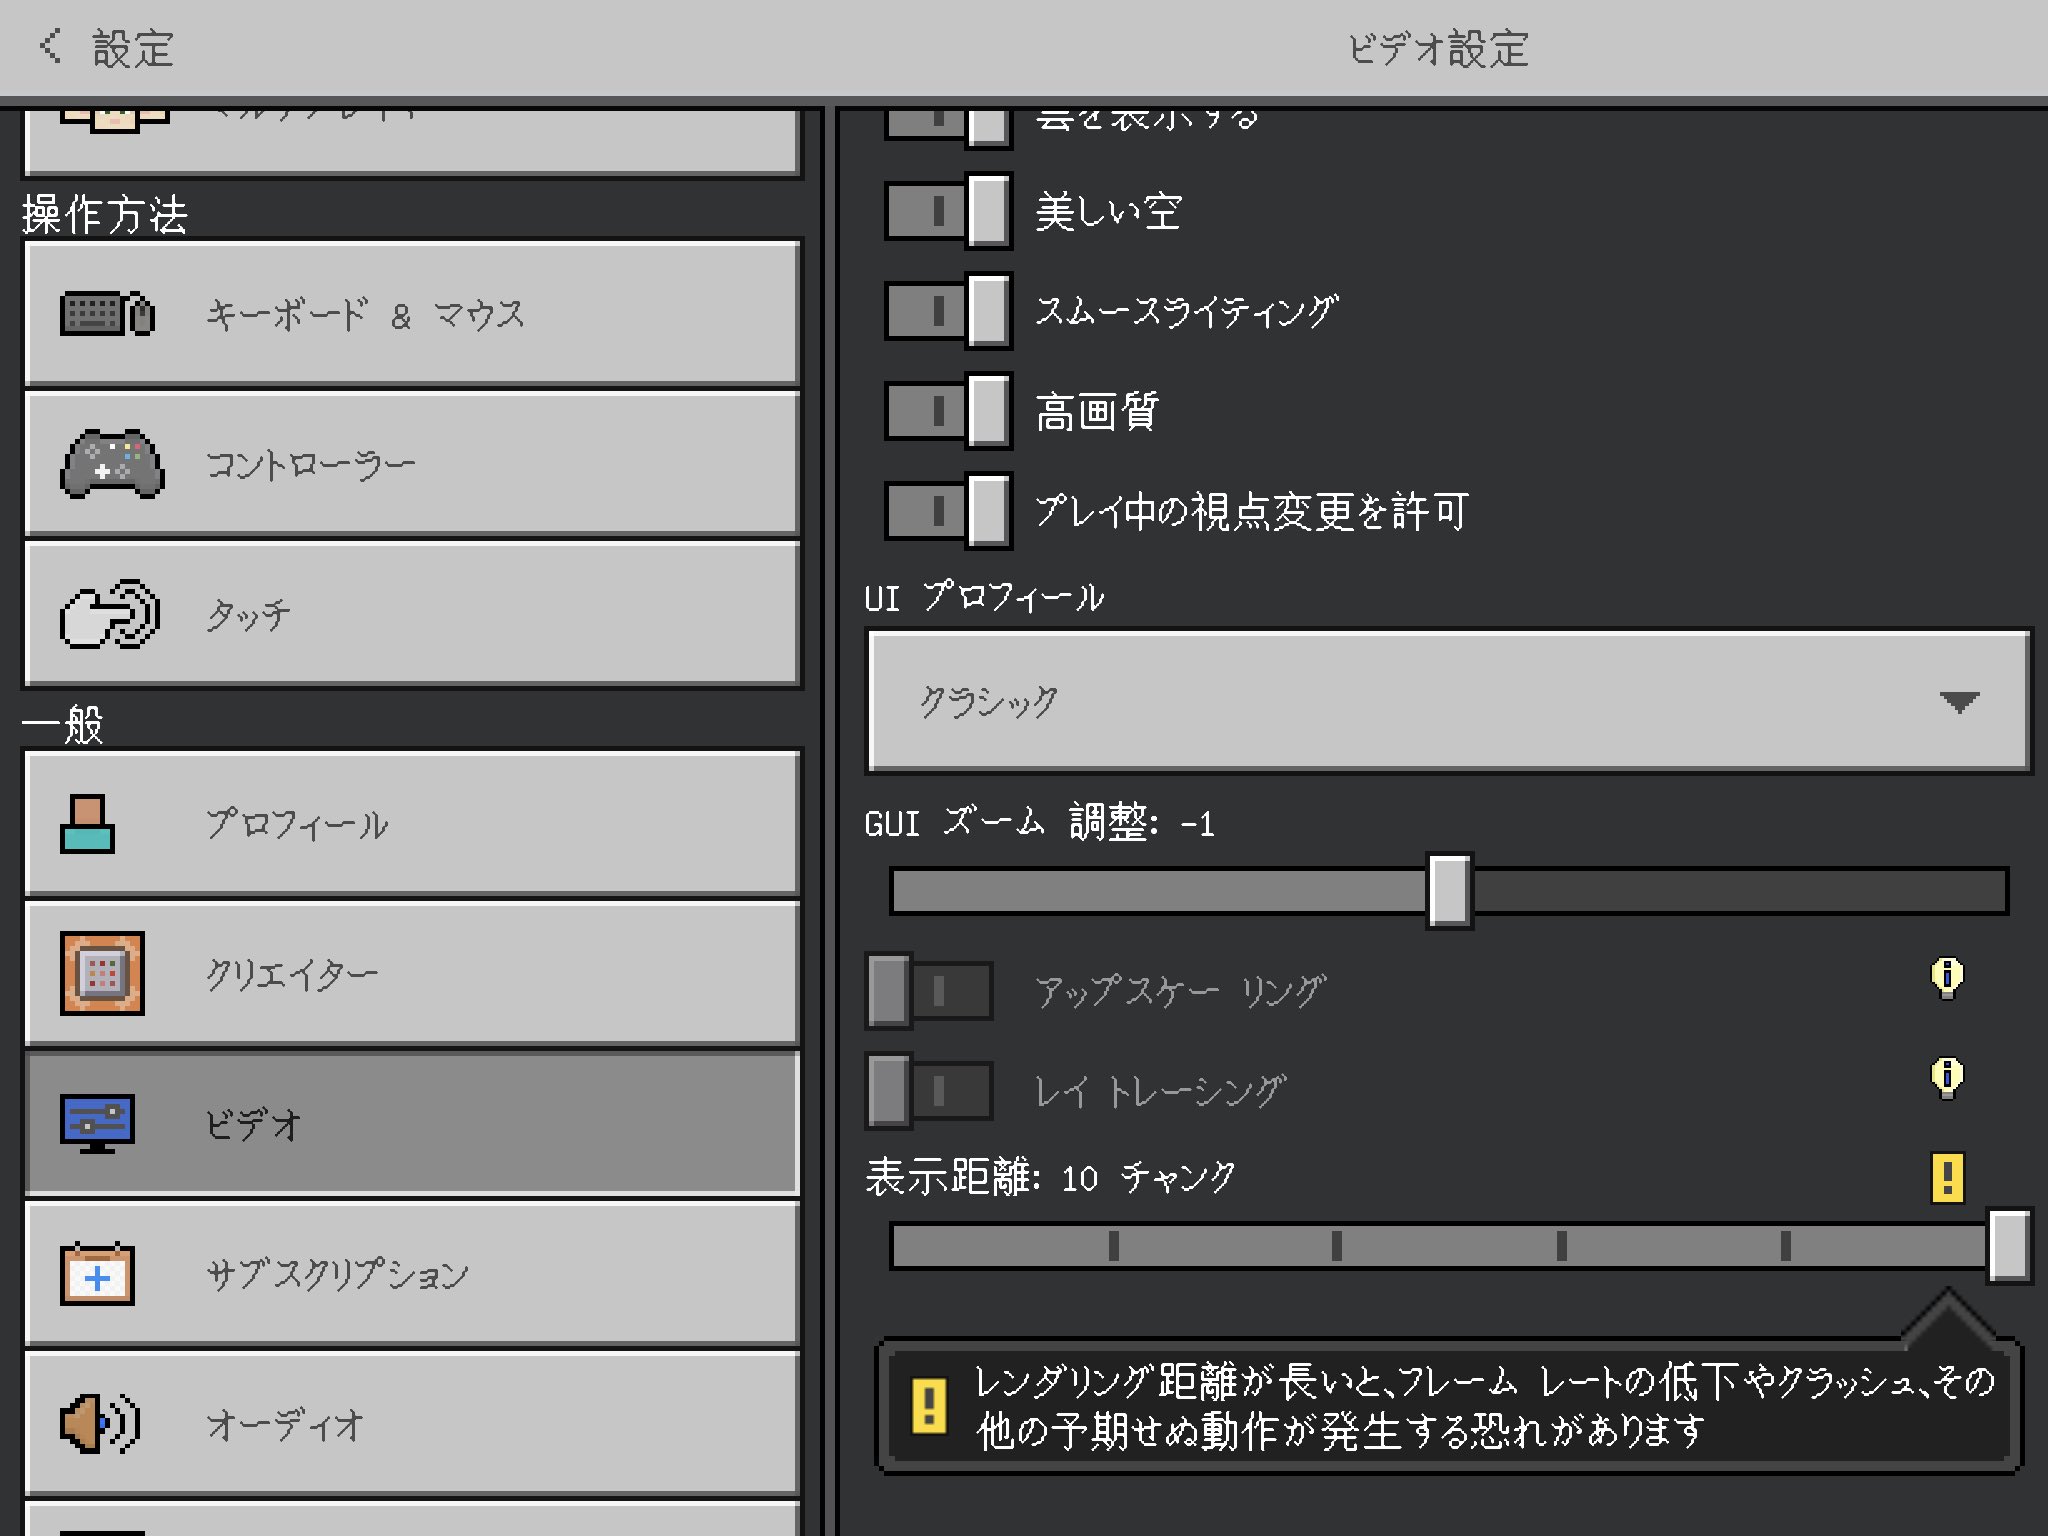
Task: Toggle the 美しい空 switch
Action: [948, 211]
